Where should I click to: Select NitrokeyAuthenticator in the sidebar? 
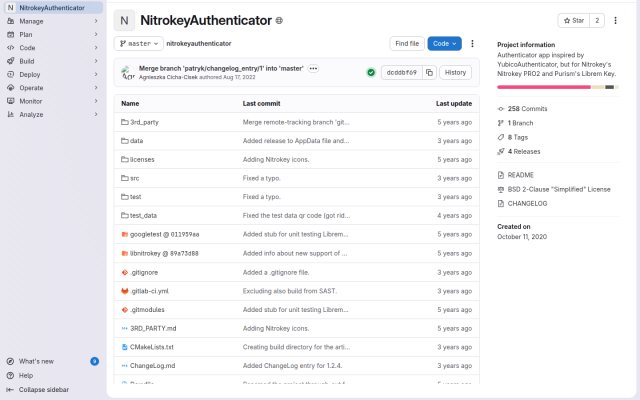pyautogui.click(x=53, y=8)
